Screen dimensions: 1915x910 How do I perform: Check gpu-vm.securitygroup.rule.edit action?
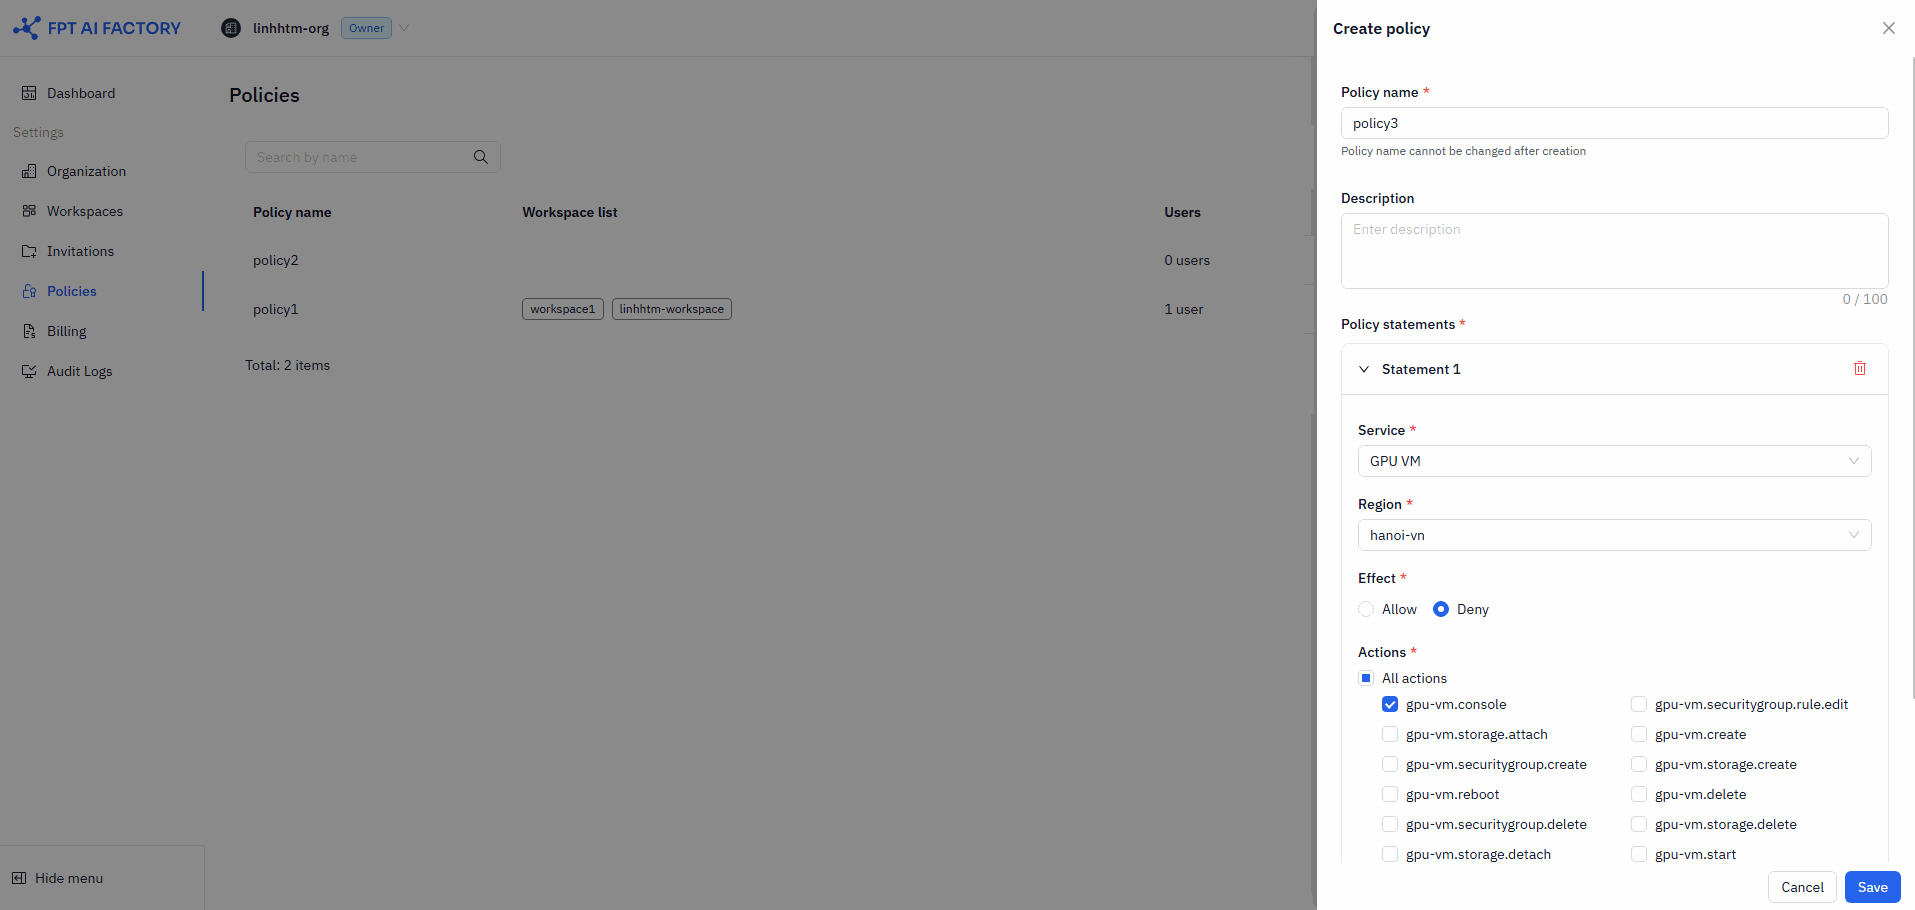tap(1639, 704)
